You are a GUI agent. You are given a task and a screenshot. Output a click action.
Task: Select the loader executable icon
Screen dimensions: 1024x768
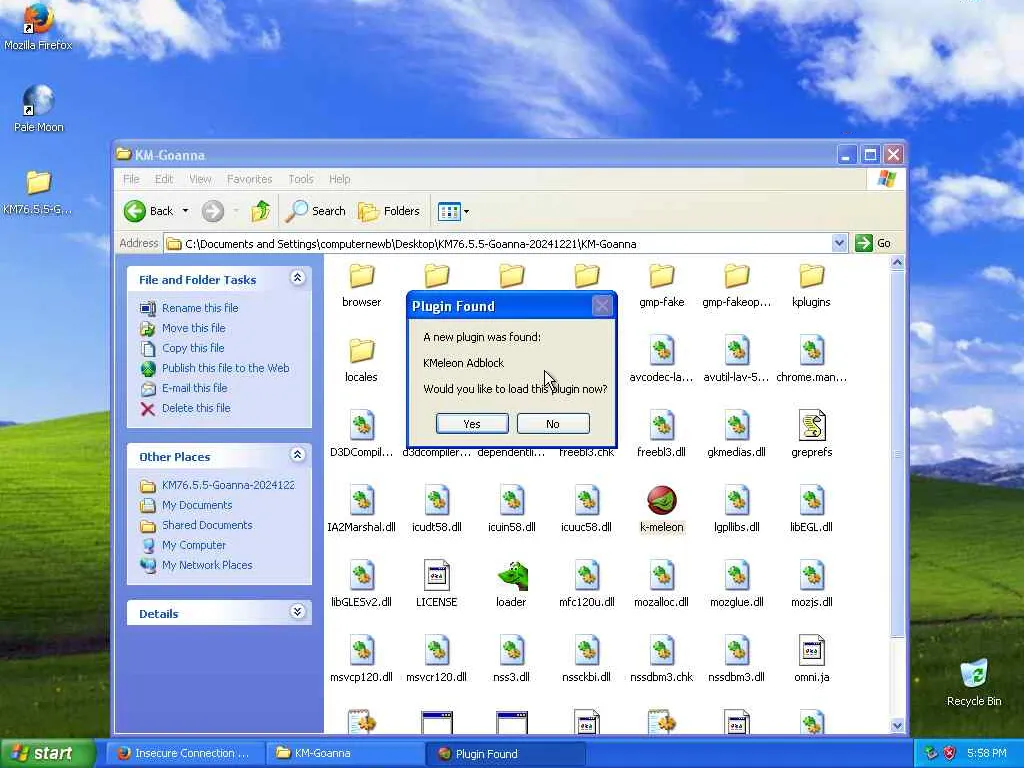[511, 576]
